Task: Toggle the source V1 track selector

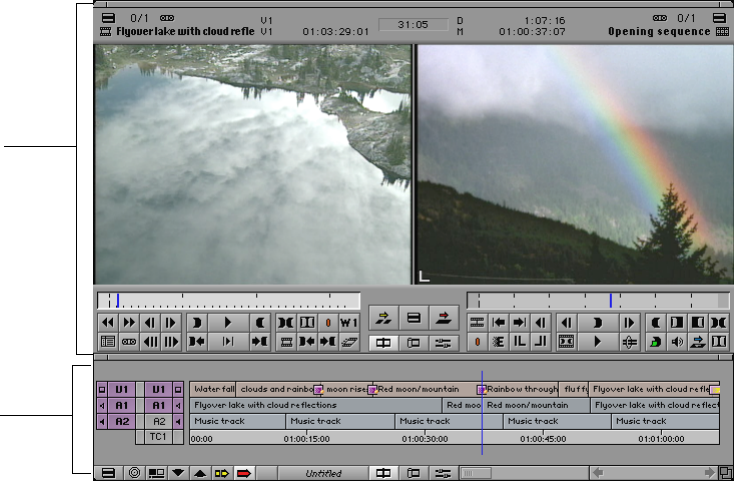Action: tap(122, 389)
